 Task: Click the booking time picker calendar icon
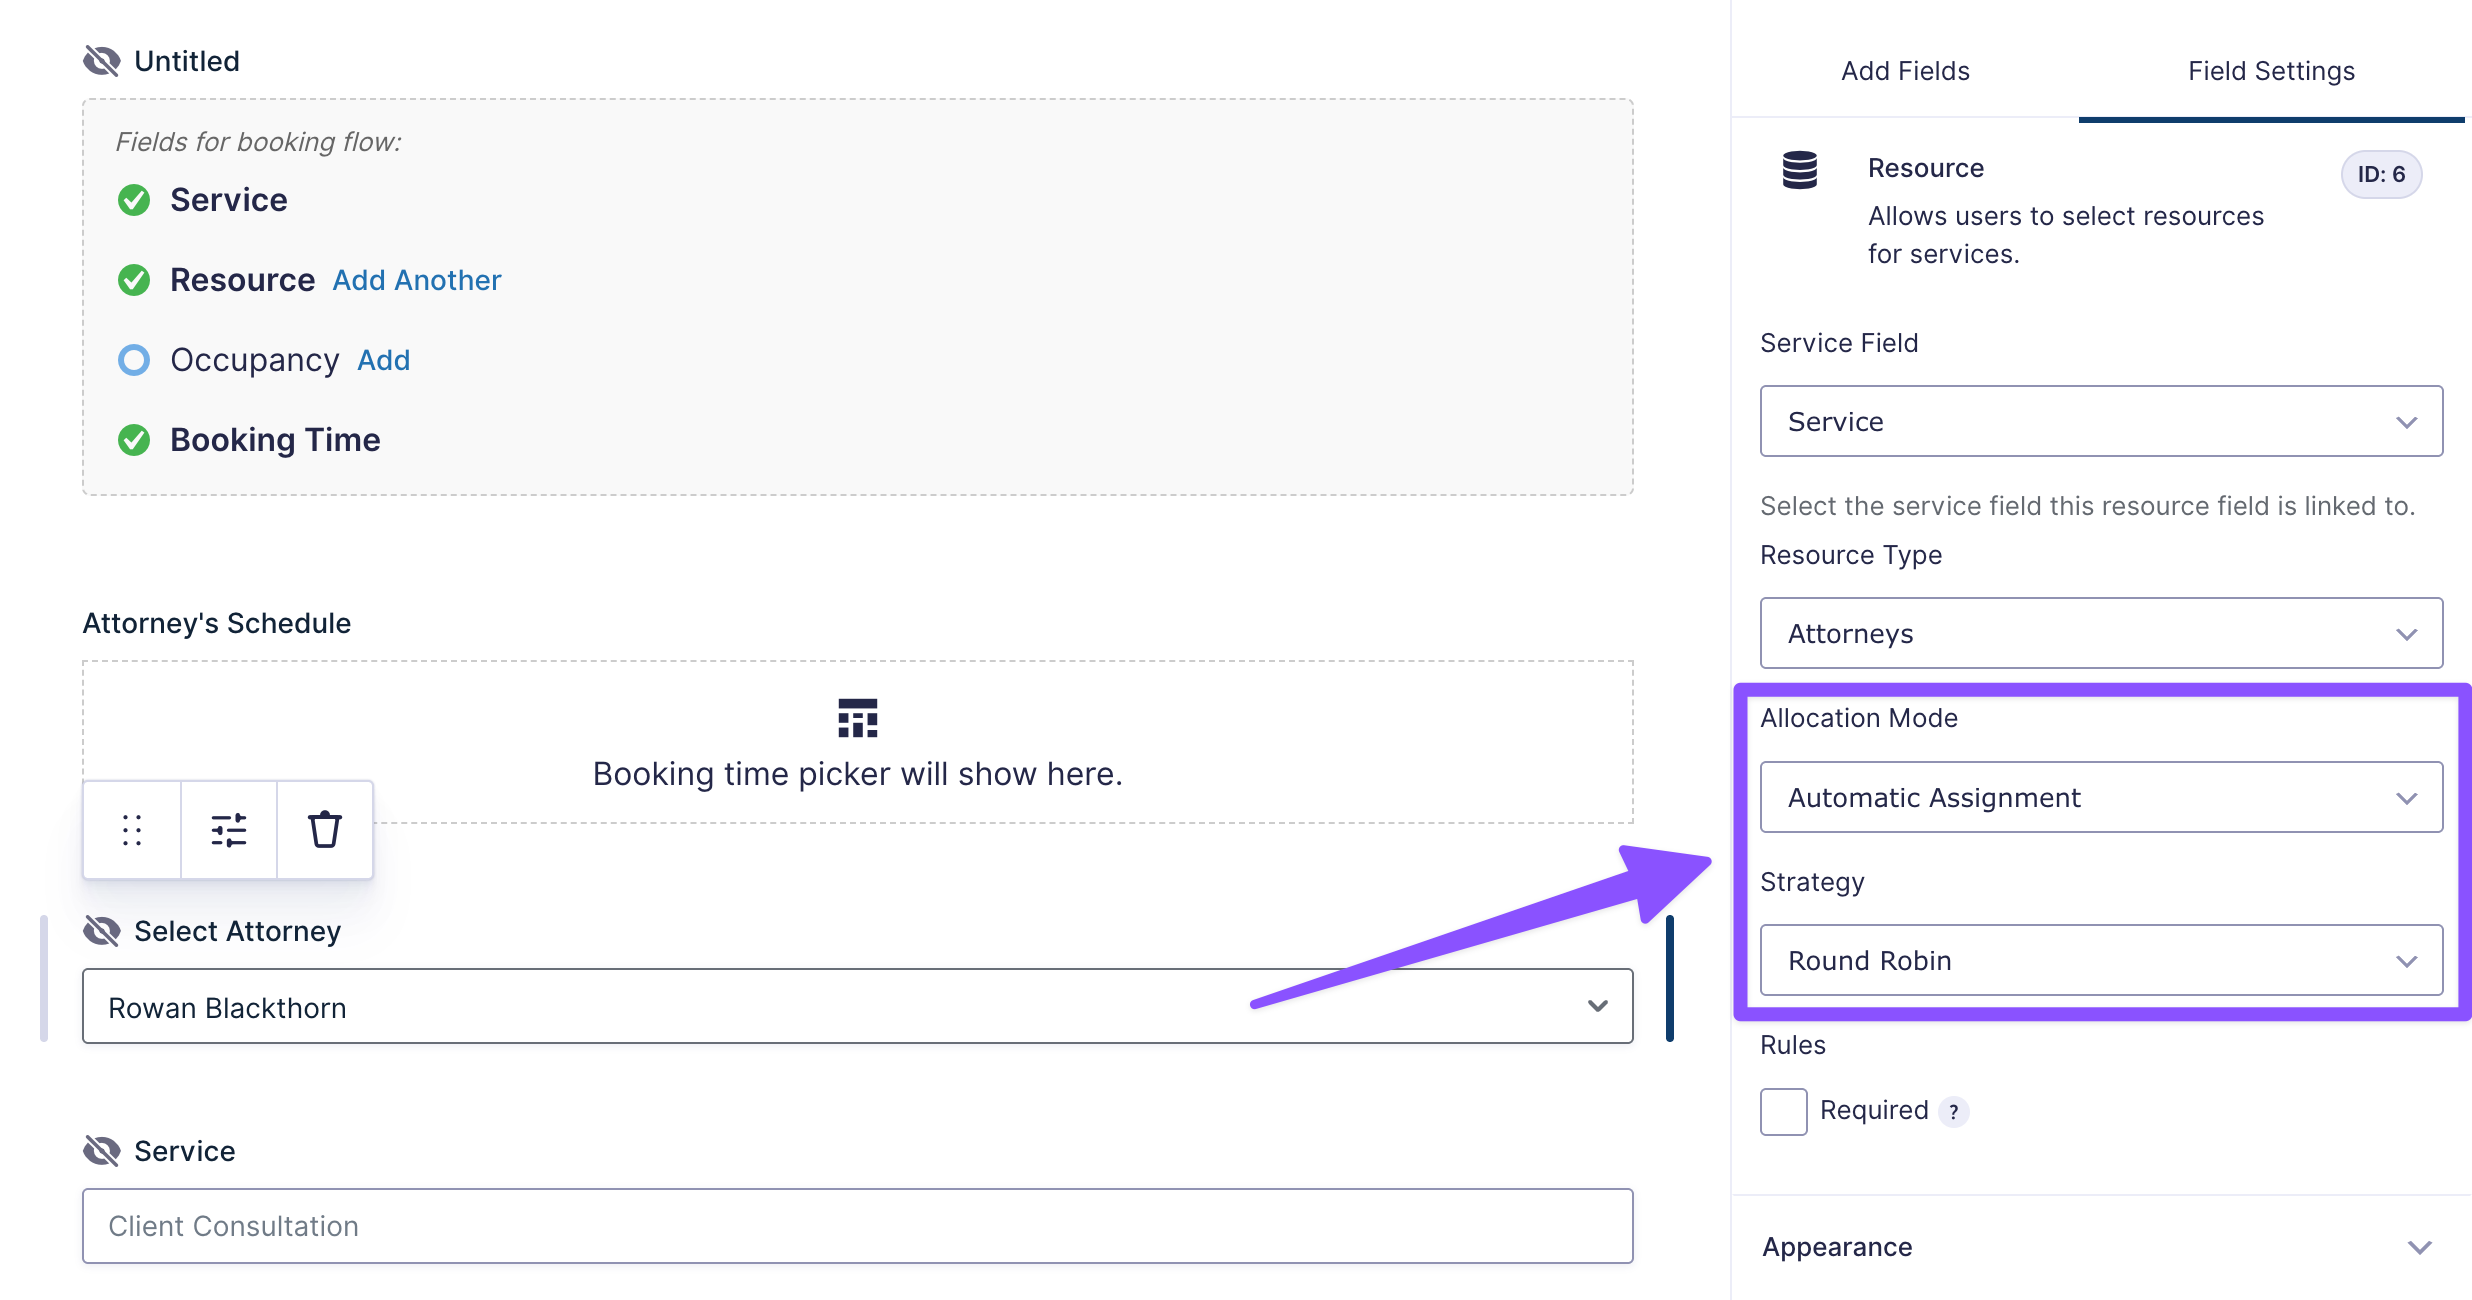858,718
